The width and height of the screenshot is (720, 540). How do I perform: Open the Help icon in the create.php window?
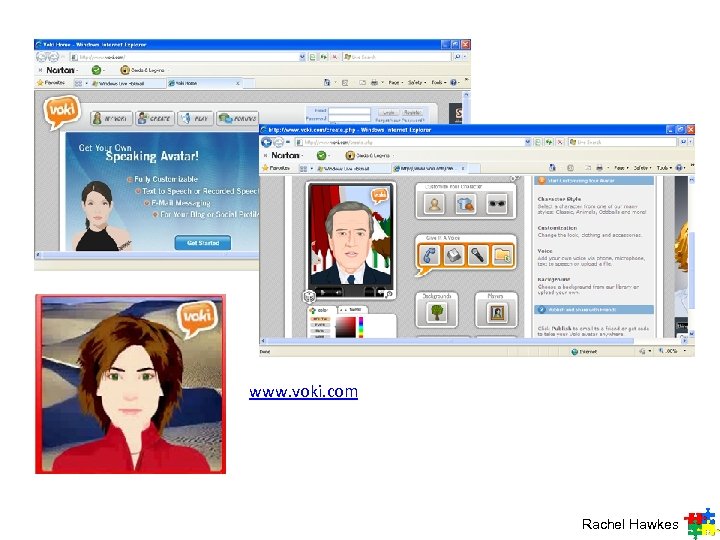[x=679, y=168]
